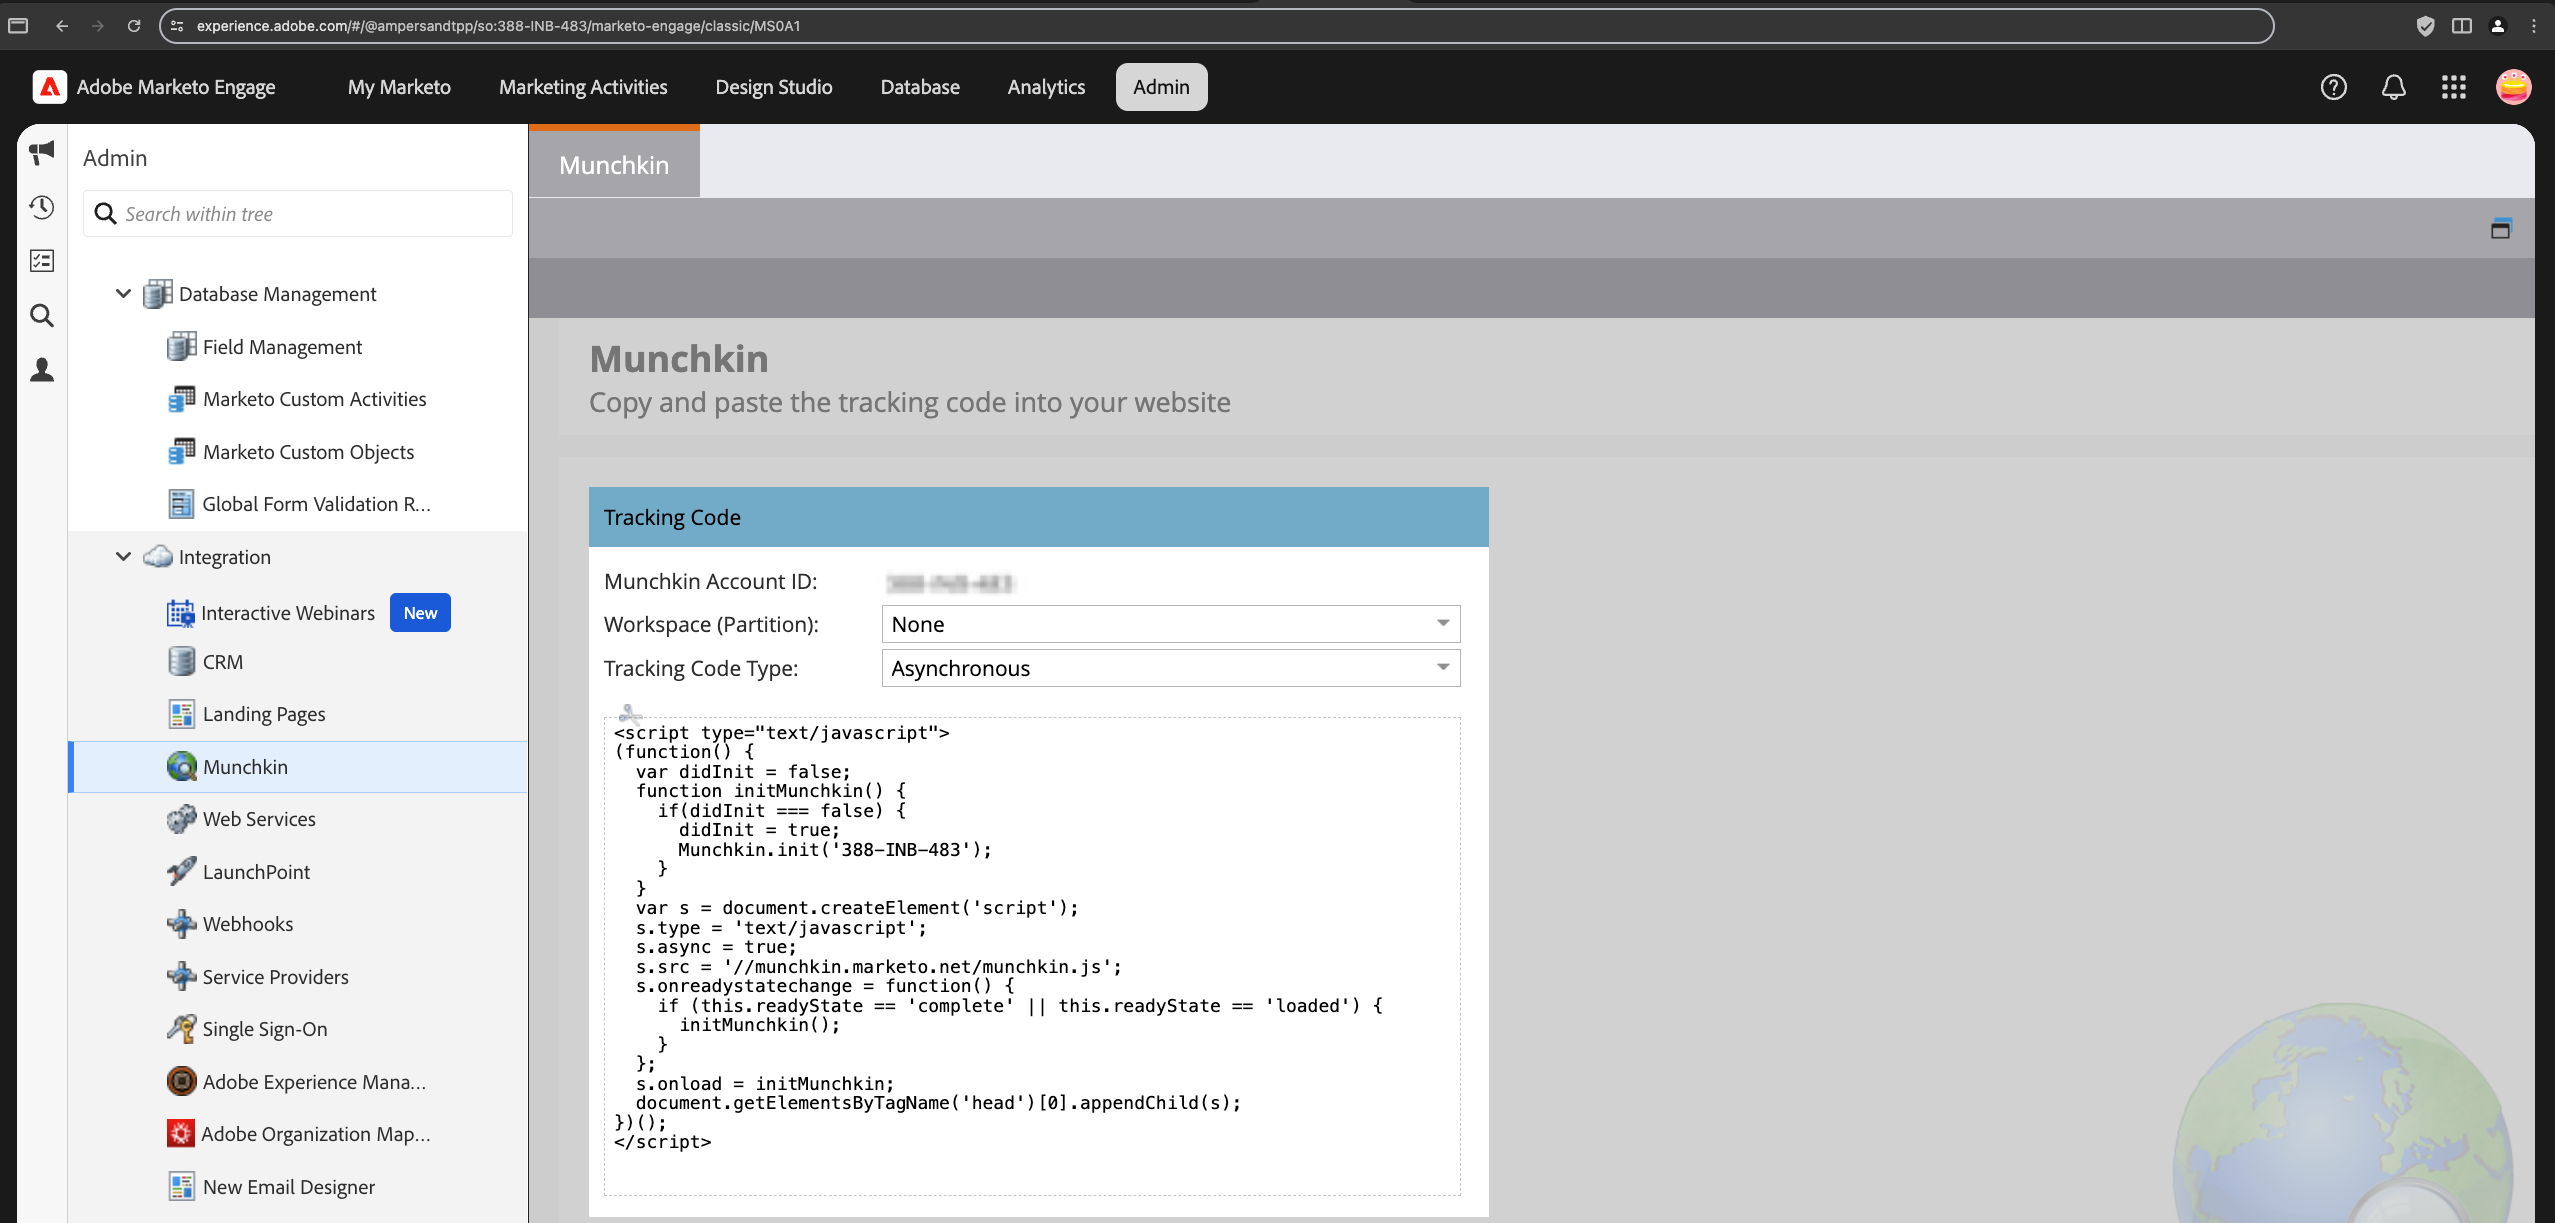This screenshot has width=2555, height=1223.
Task: Click the magnifier icon in left rail
Action: coord(42,316)
